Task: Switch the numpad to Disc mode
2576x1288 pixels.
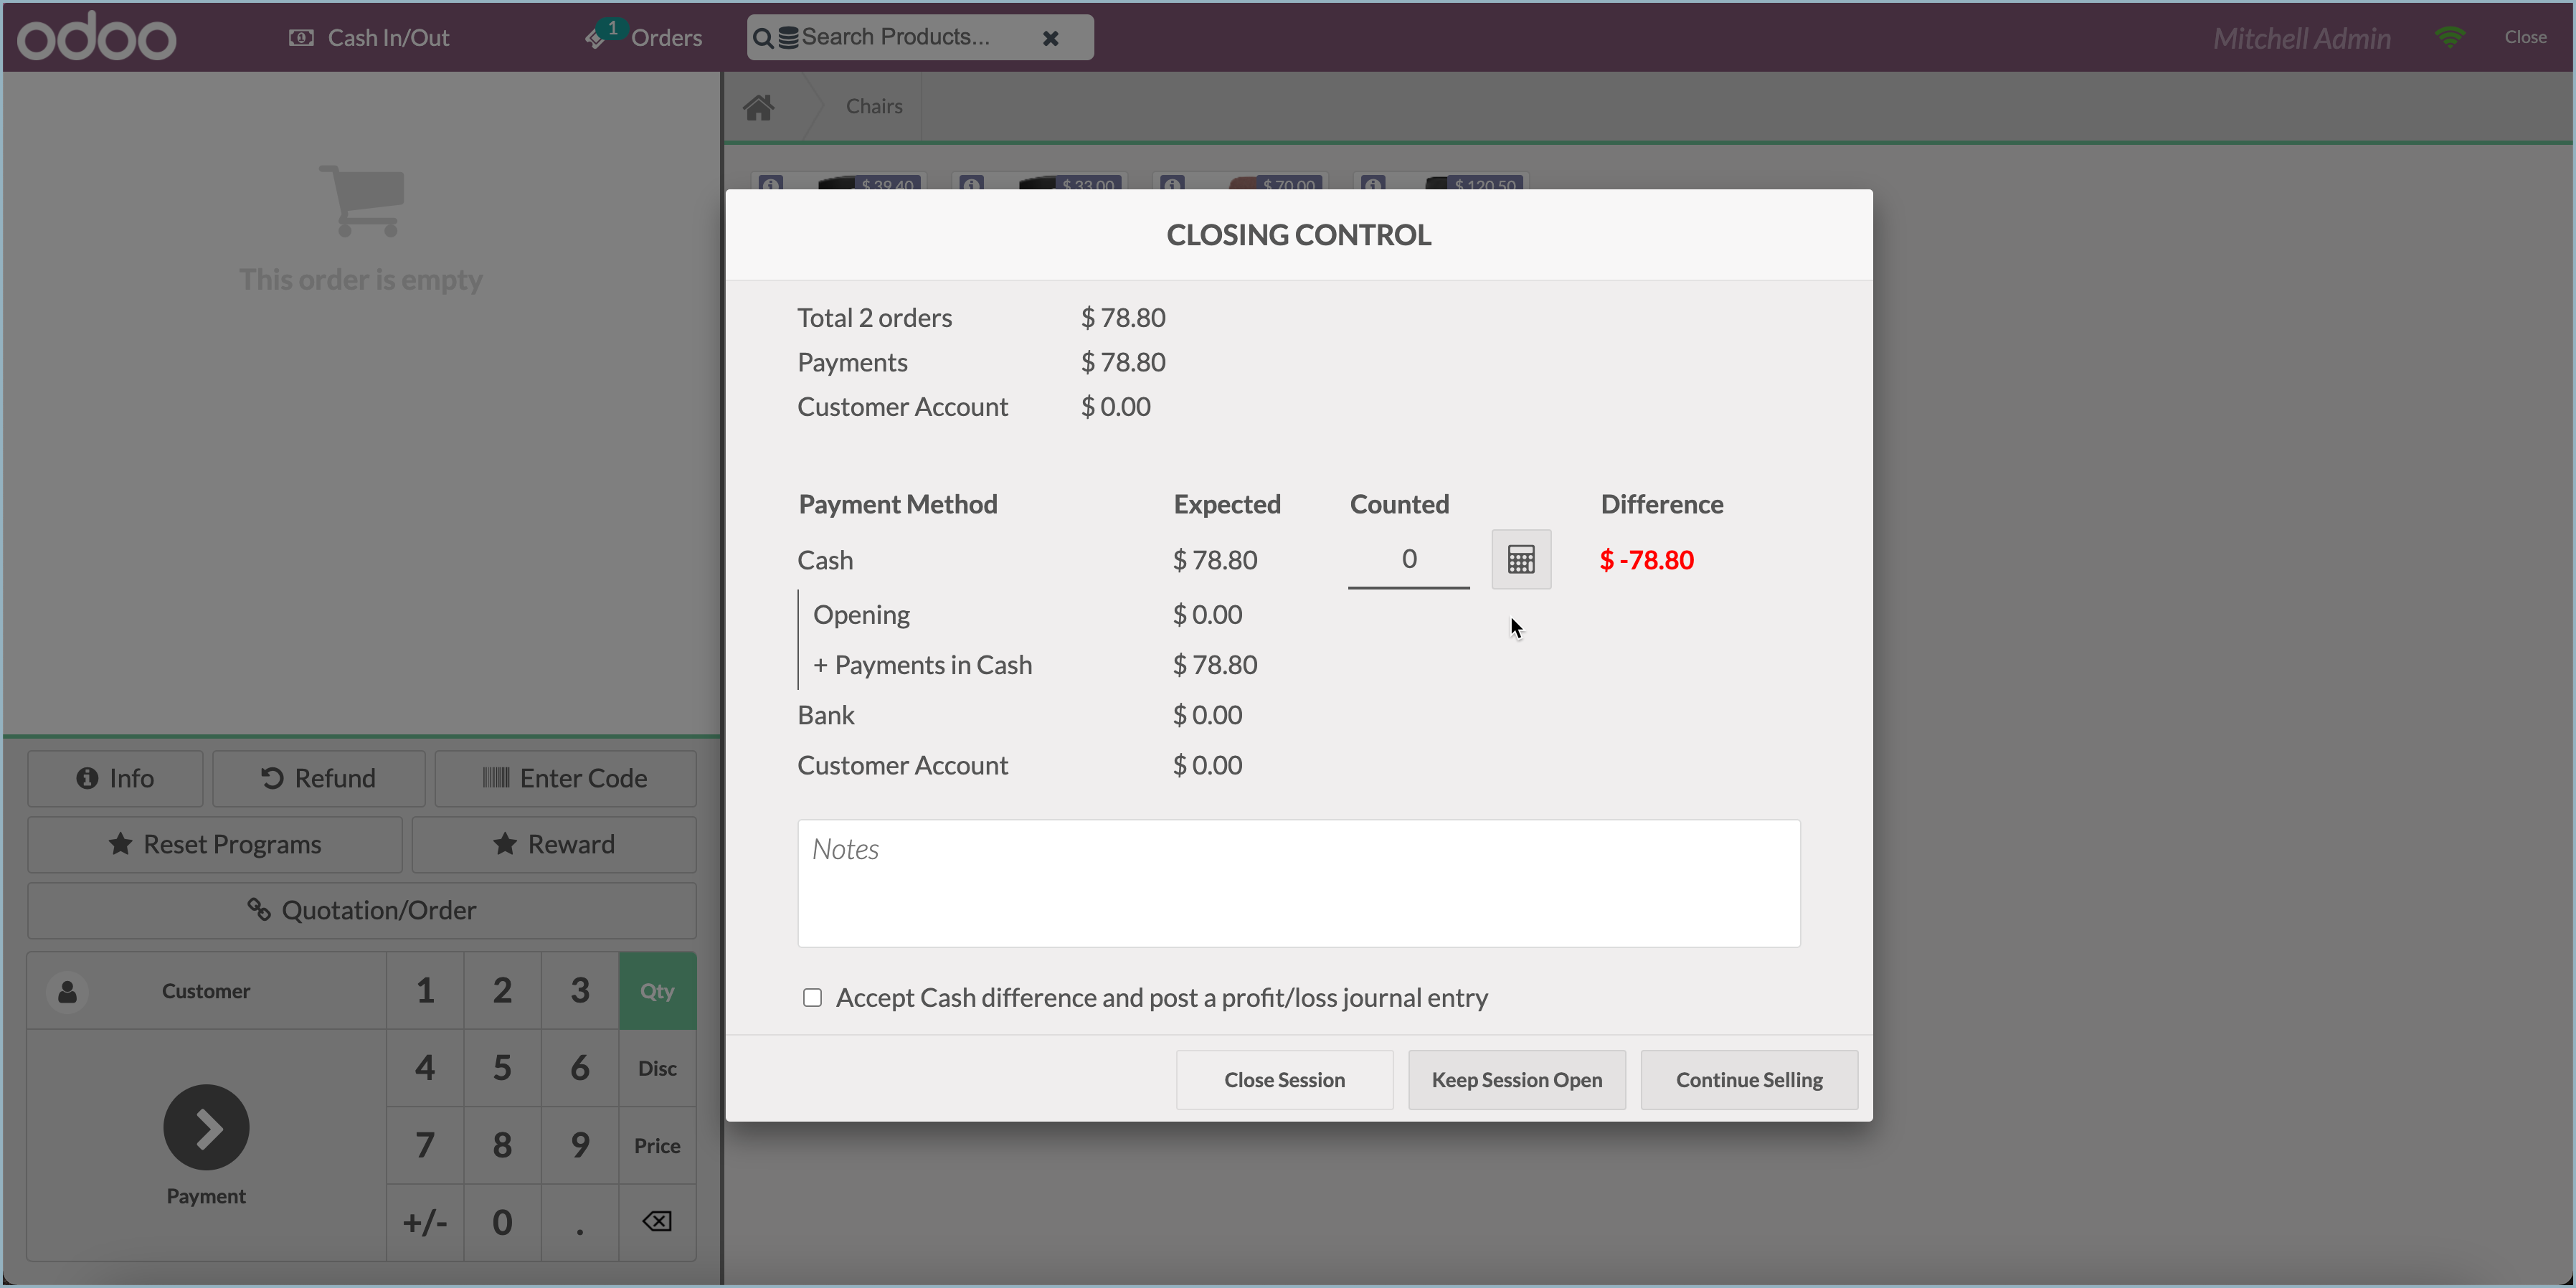Action: point(657,1068)
